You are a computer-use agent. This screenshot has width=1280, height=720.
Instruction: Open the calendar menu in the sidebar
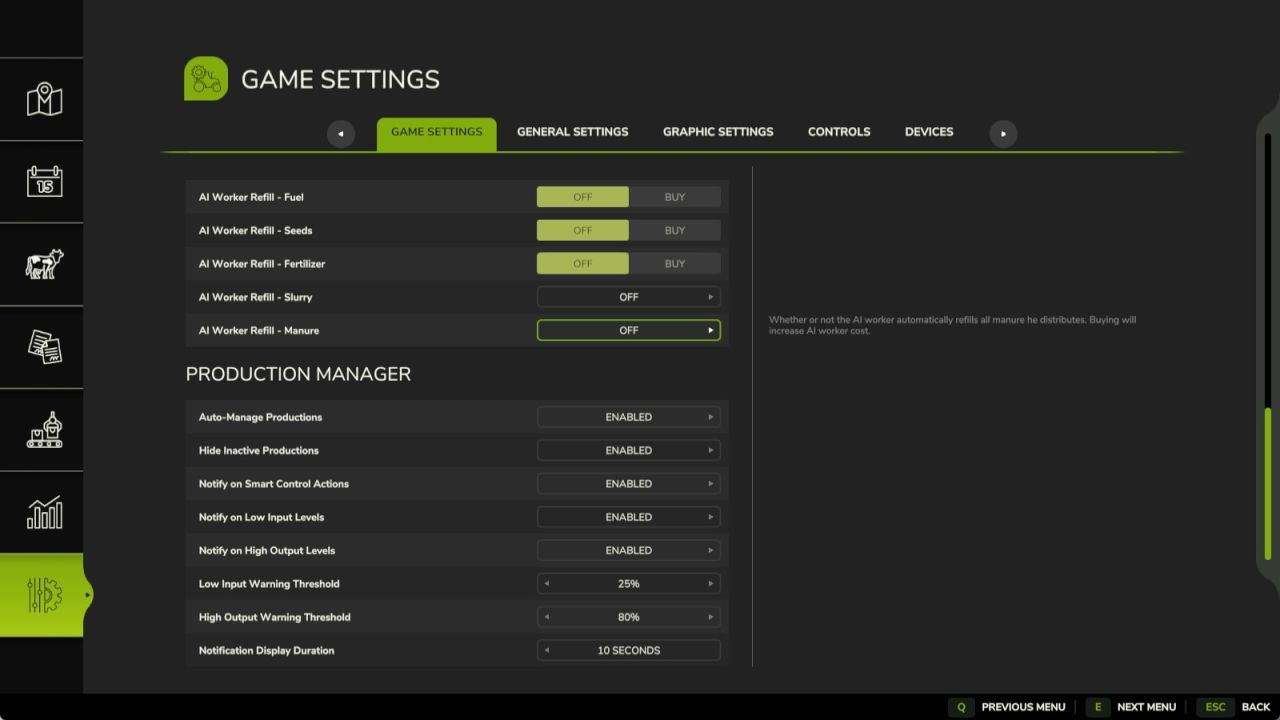click(42, 182)
